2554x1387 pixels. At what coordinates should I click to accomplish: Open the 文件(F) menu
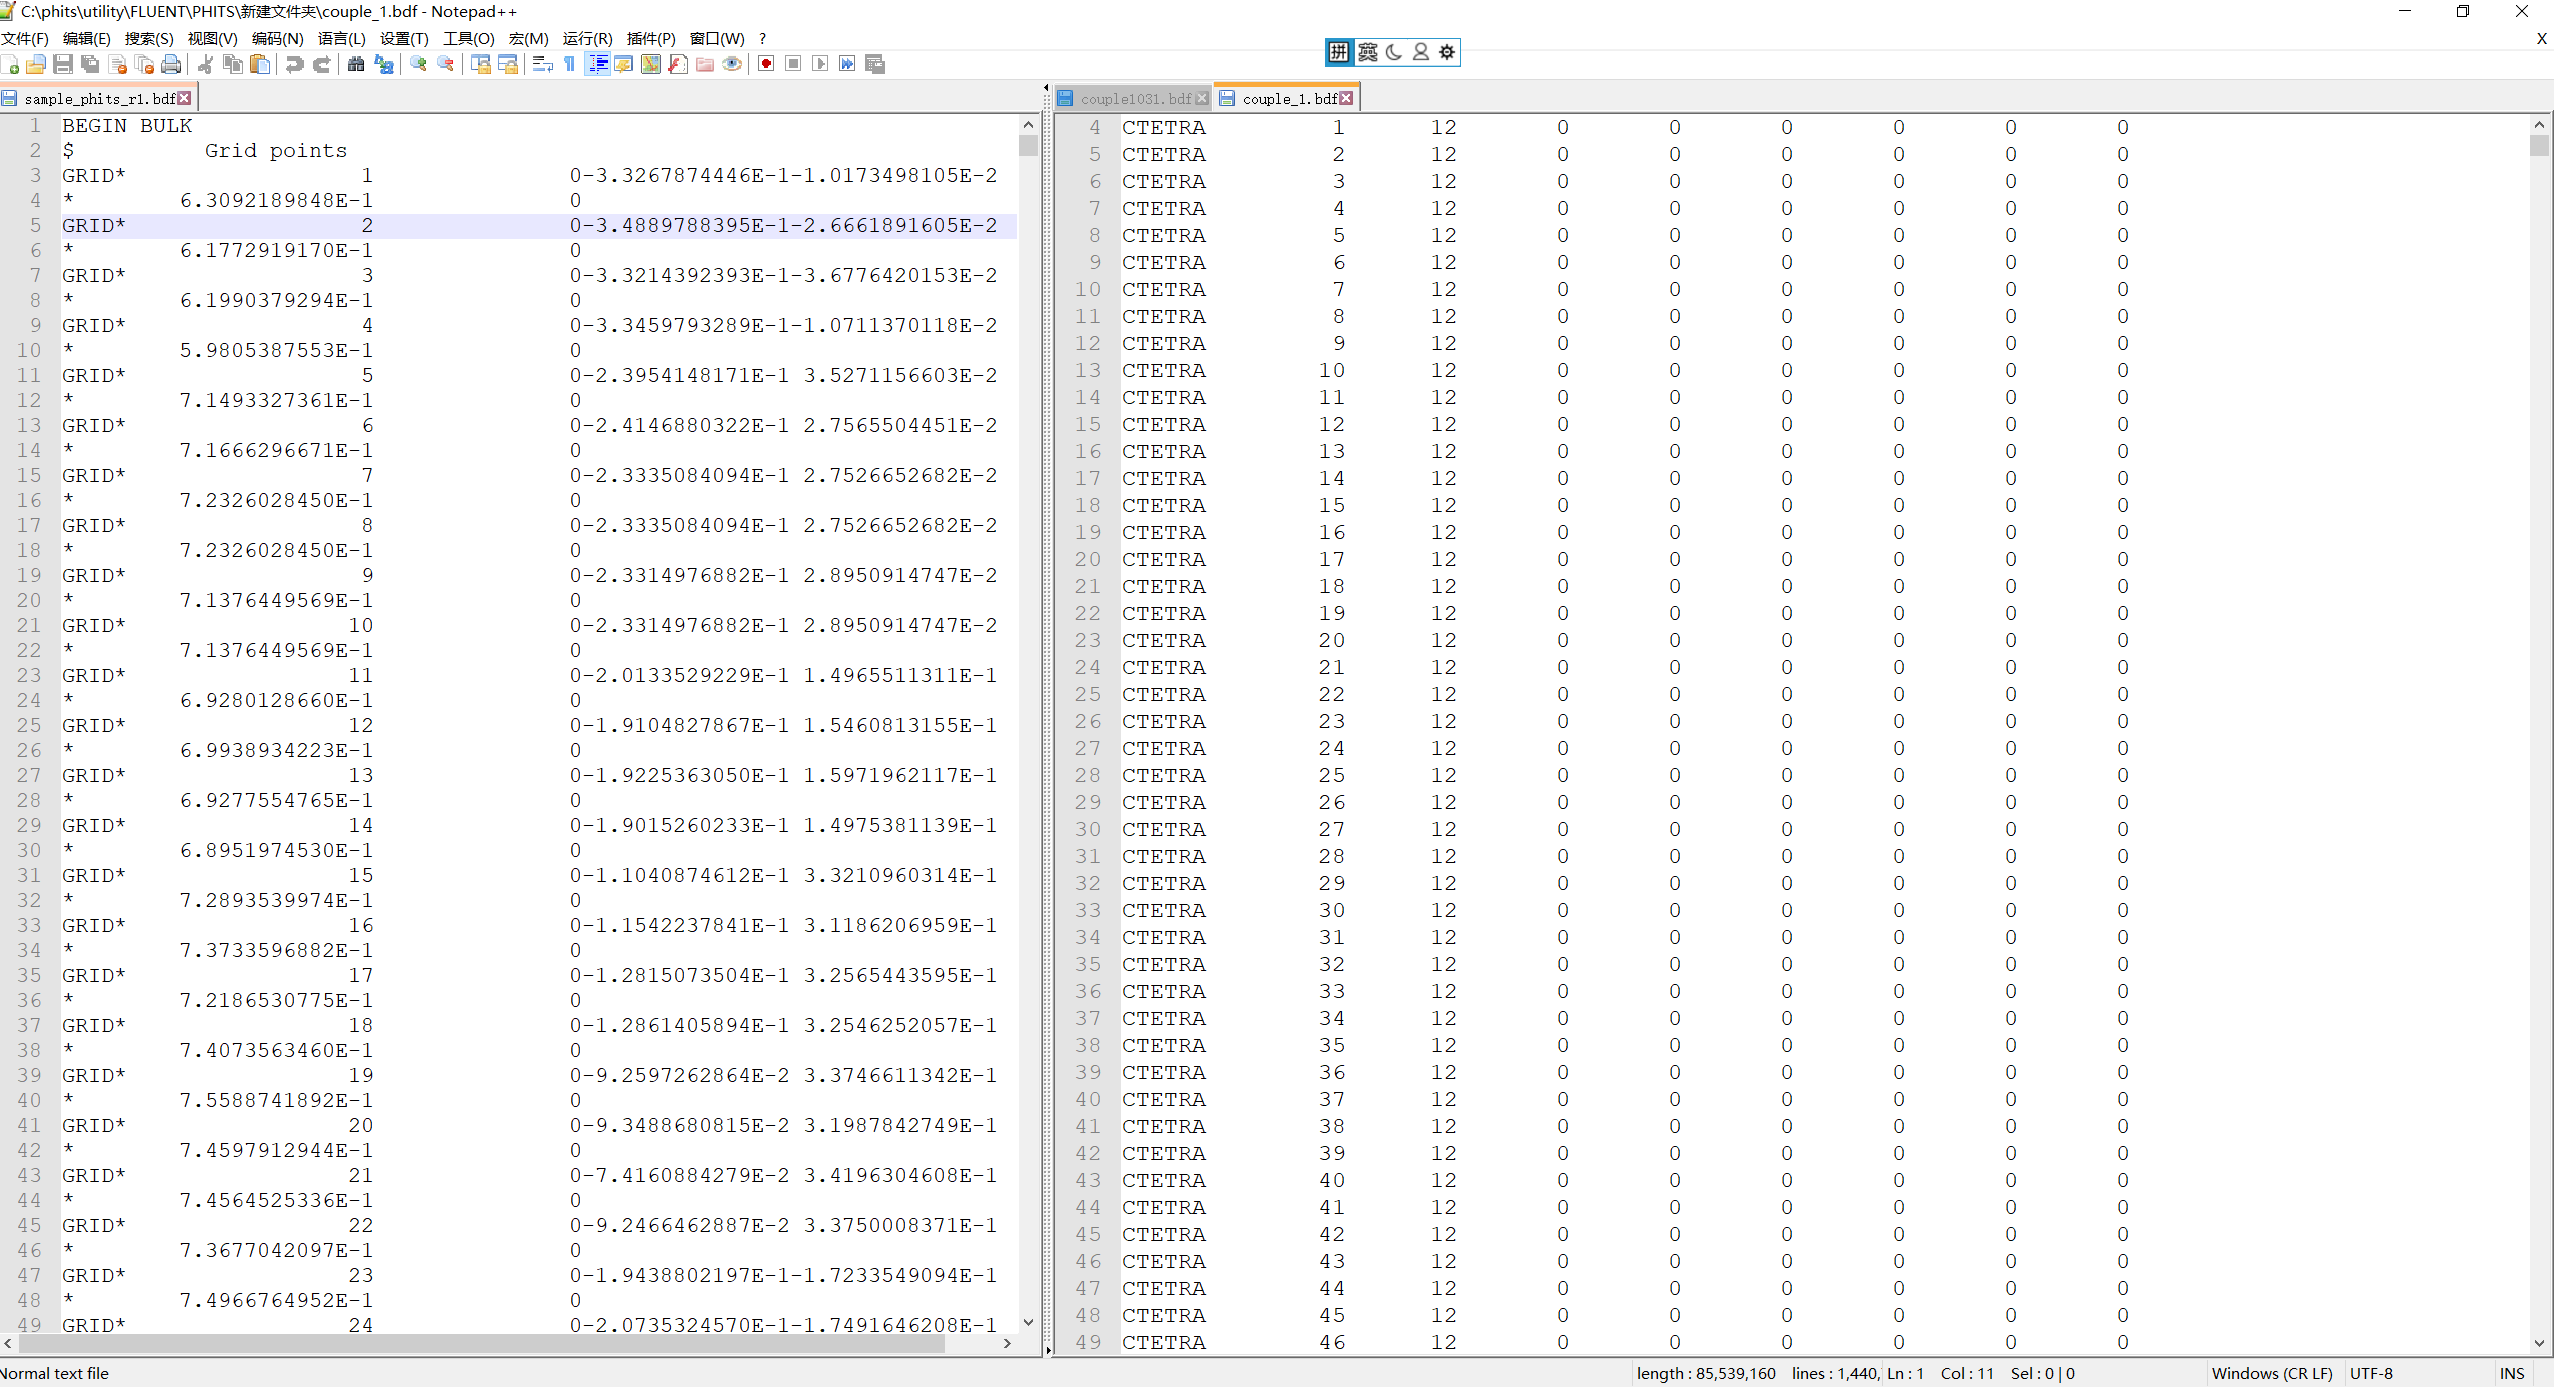click(25, 38)
